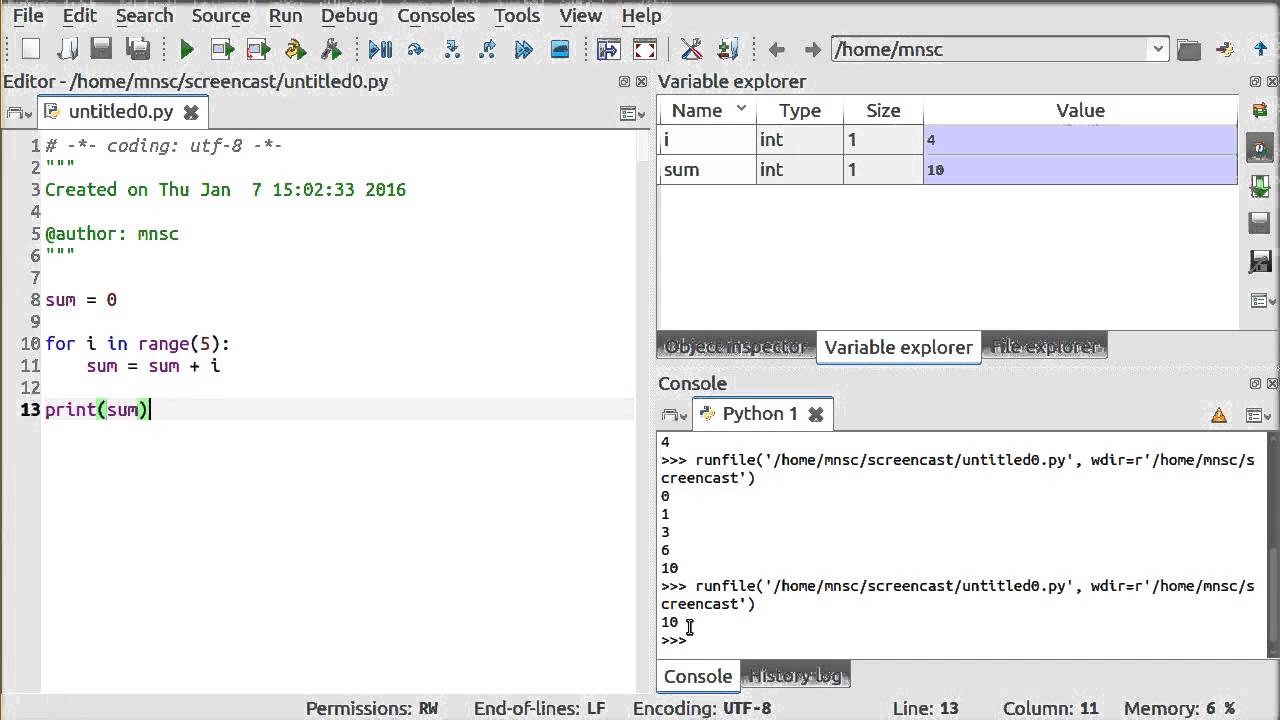Save the current file via toolbar

tap(101, 49)
